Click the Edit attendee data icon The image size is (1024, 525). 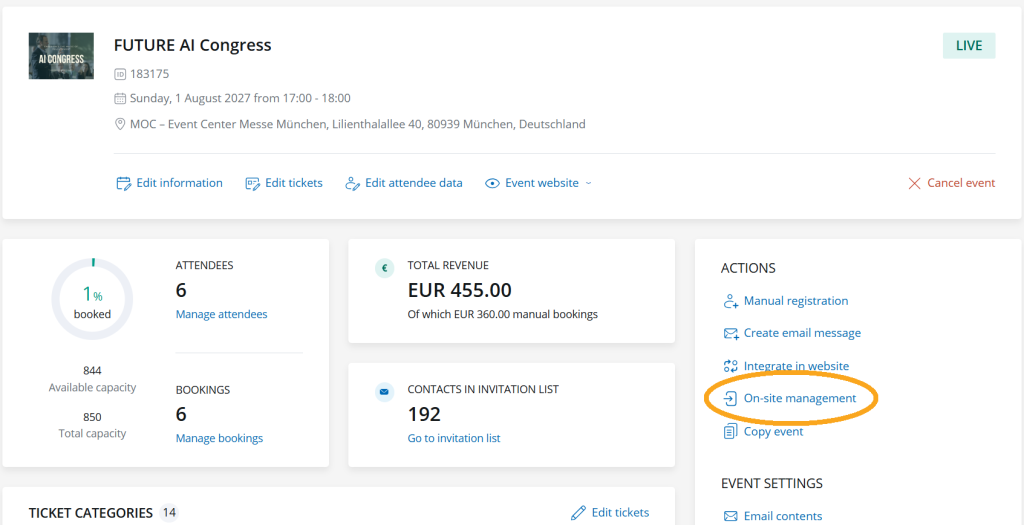coord(352,183)
